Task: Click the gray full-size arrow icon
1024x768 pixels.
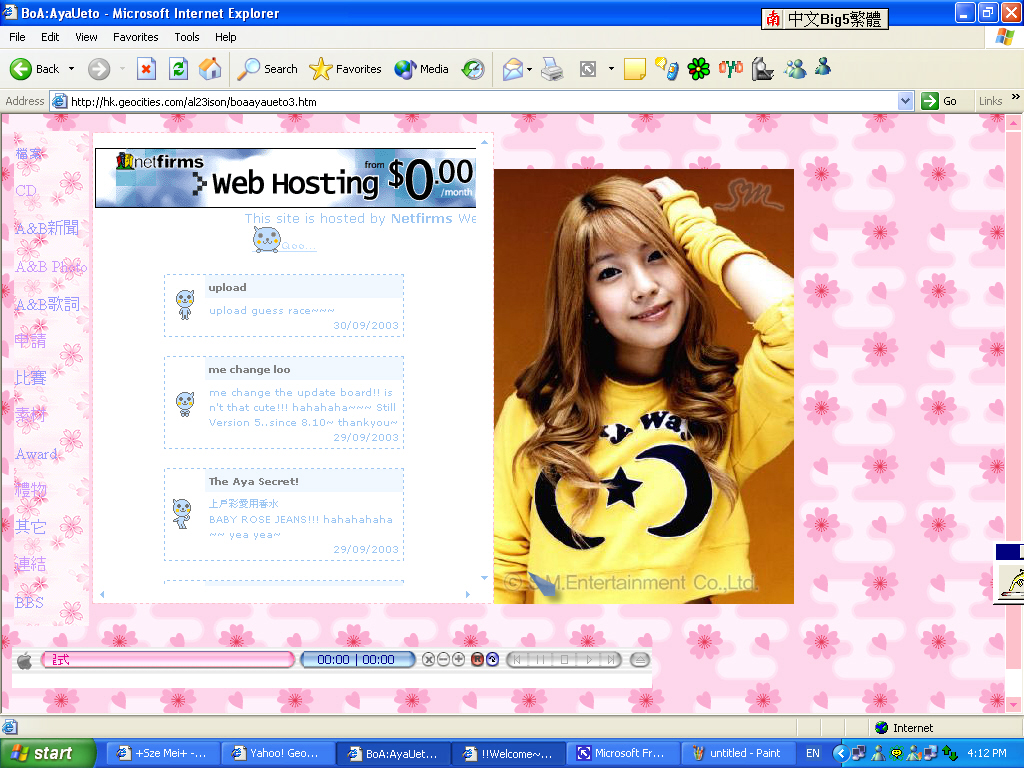Action: tap(588, 69)
